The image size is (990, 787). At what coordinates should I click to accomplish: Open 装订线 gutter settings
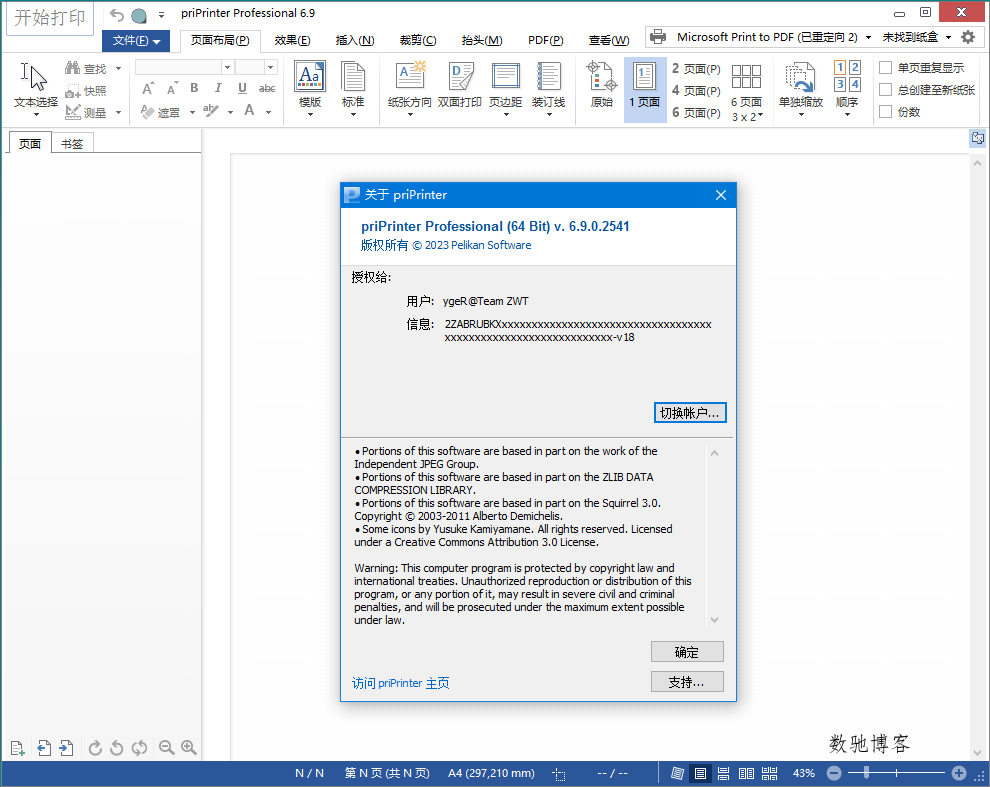548,88
